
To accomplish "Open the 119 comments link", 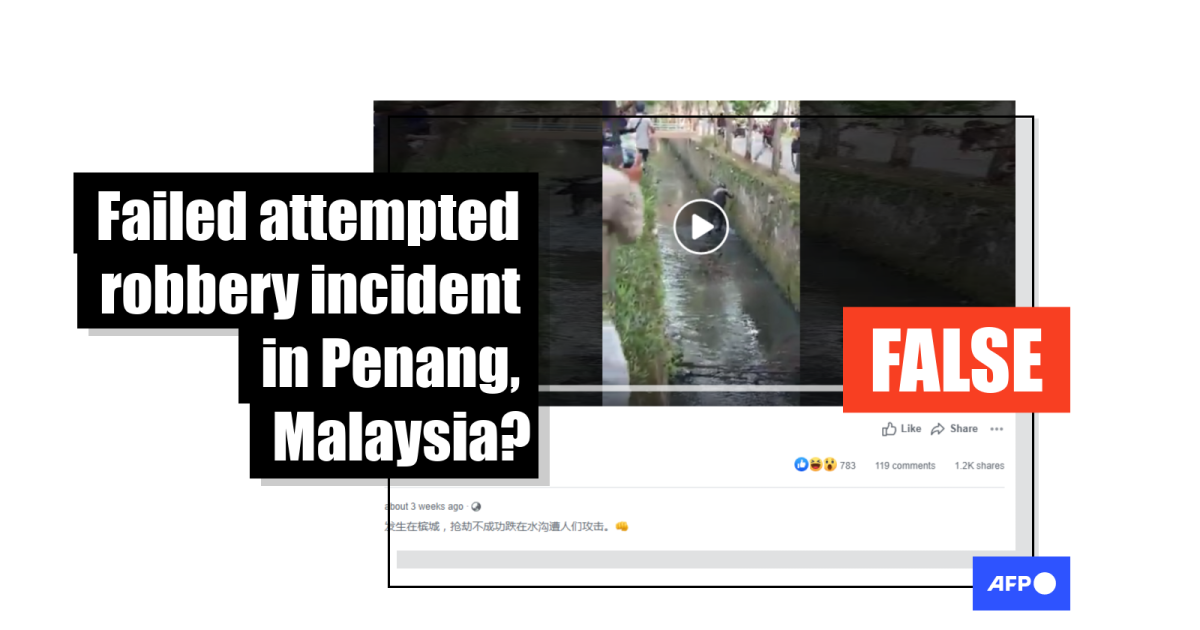I will 905,466.
